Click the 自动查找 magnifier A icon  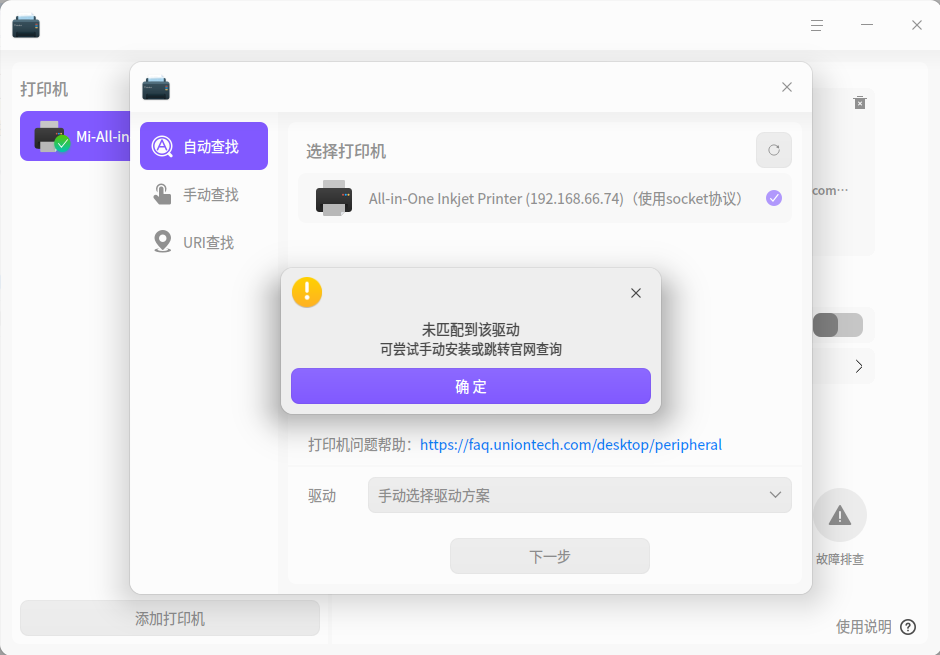(x=162, y=146)
